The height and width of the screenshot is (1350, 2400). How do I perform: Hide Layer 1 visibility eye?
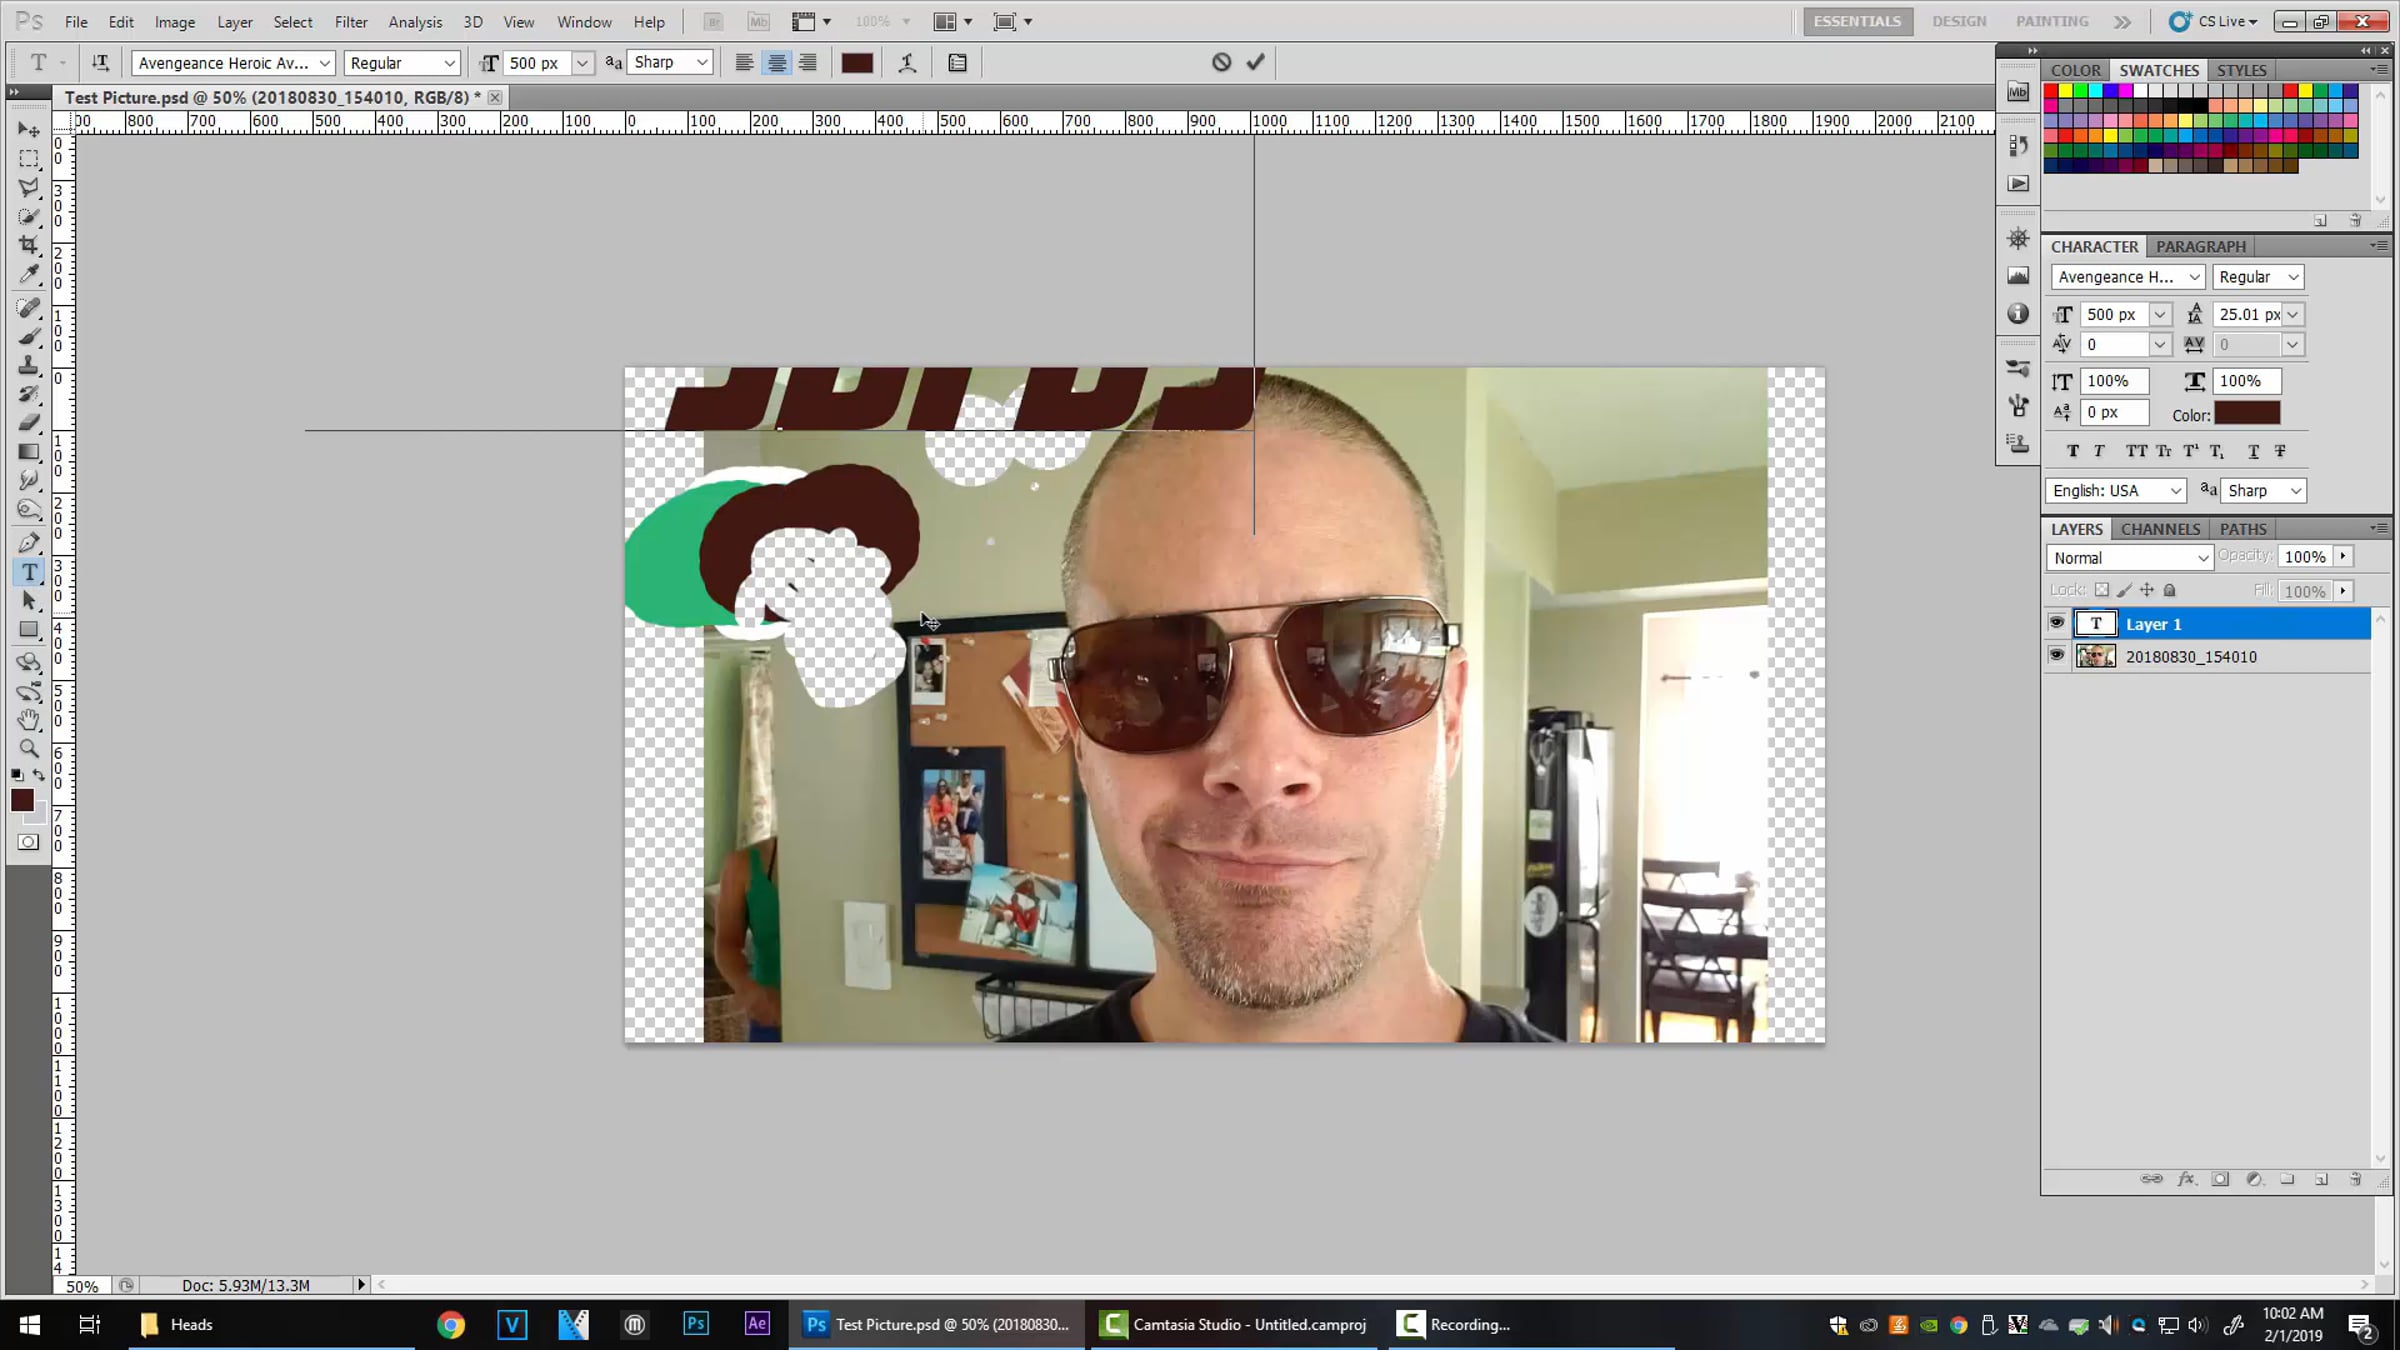tap(2056, 623)
